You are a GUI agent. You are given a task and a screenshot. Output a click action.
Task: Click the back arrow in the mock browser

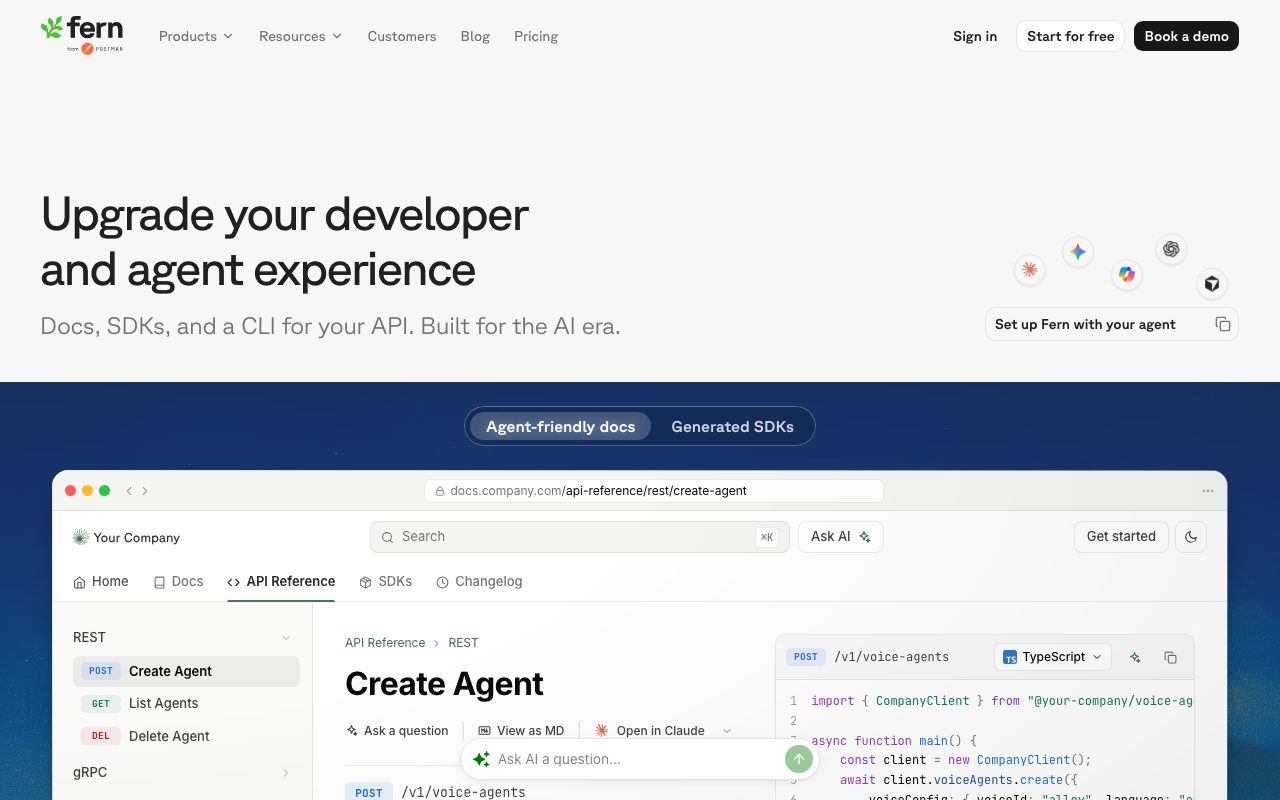point(129,491)
